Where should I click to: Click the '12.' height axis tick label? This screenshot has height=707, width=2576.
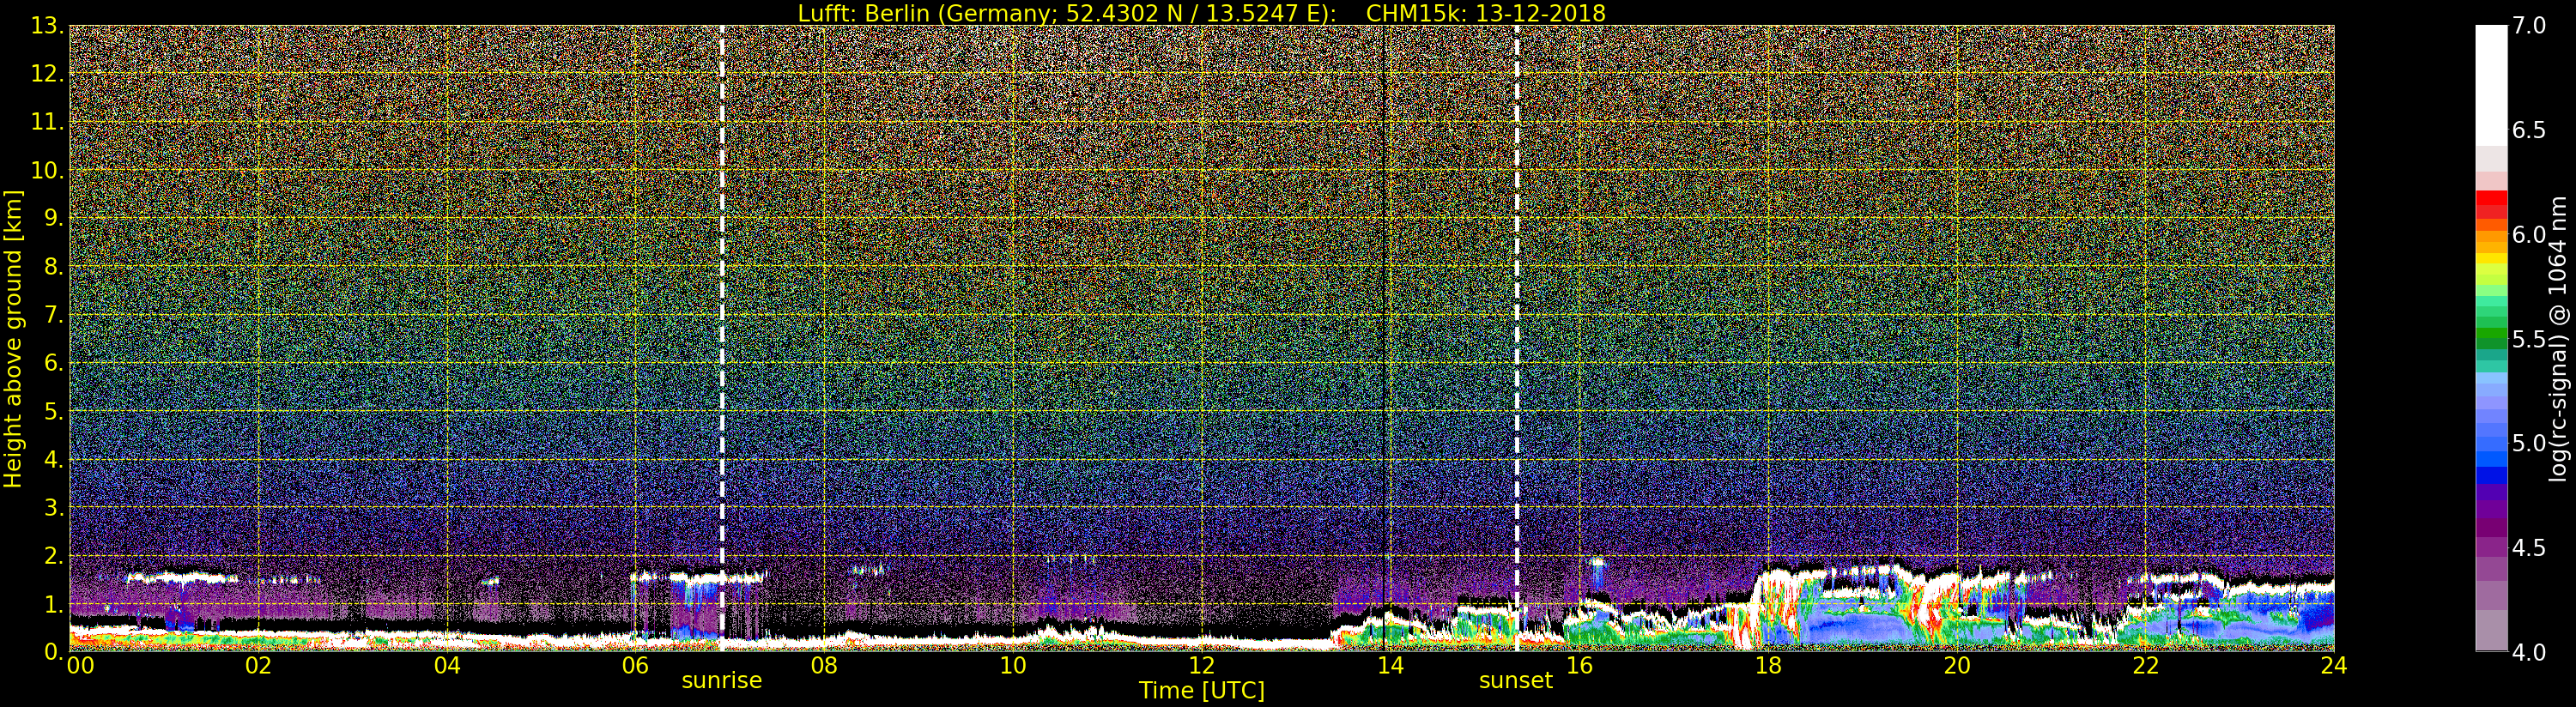tap(47, 74)
